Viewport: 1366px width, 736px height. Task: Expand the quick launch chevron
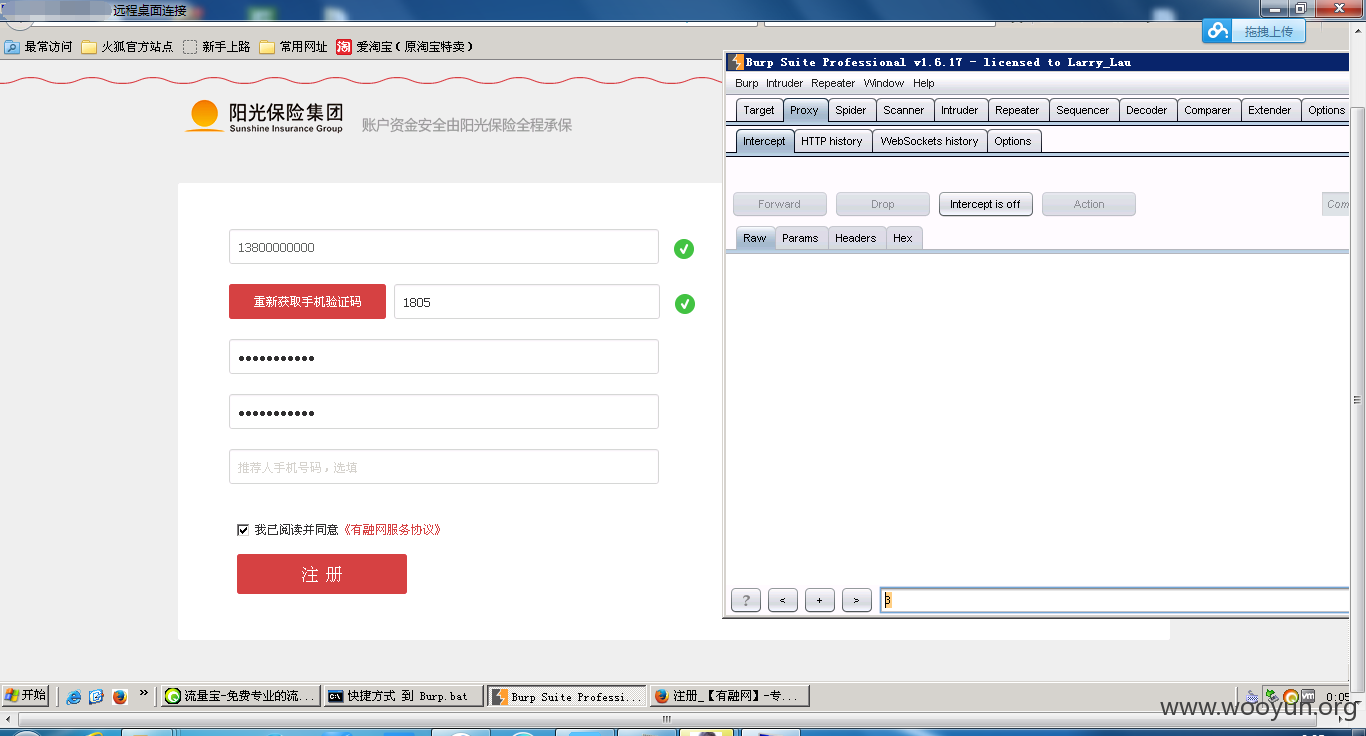pos(144,693)
